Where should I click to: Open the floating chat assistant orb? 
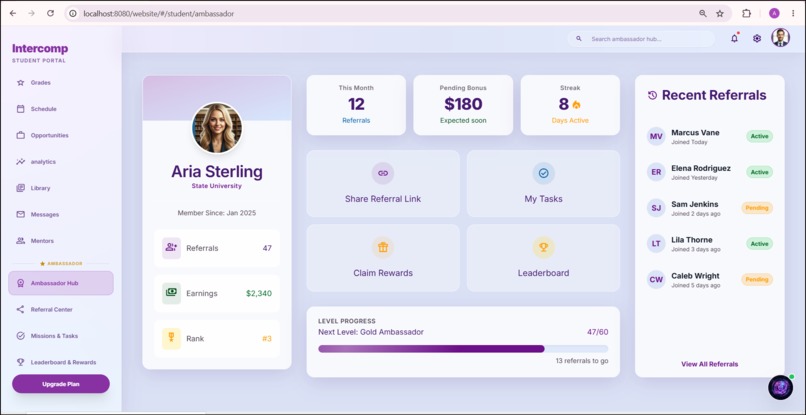pos(780,387)
